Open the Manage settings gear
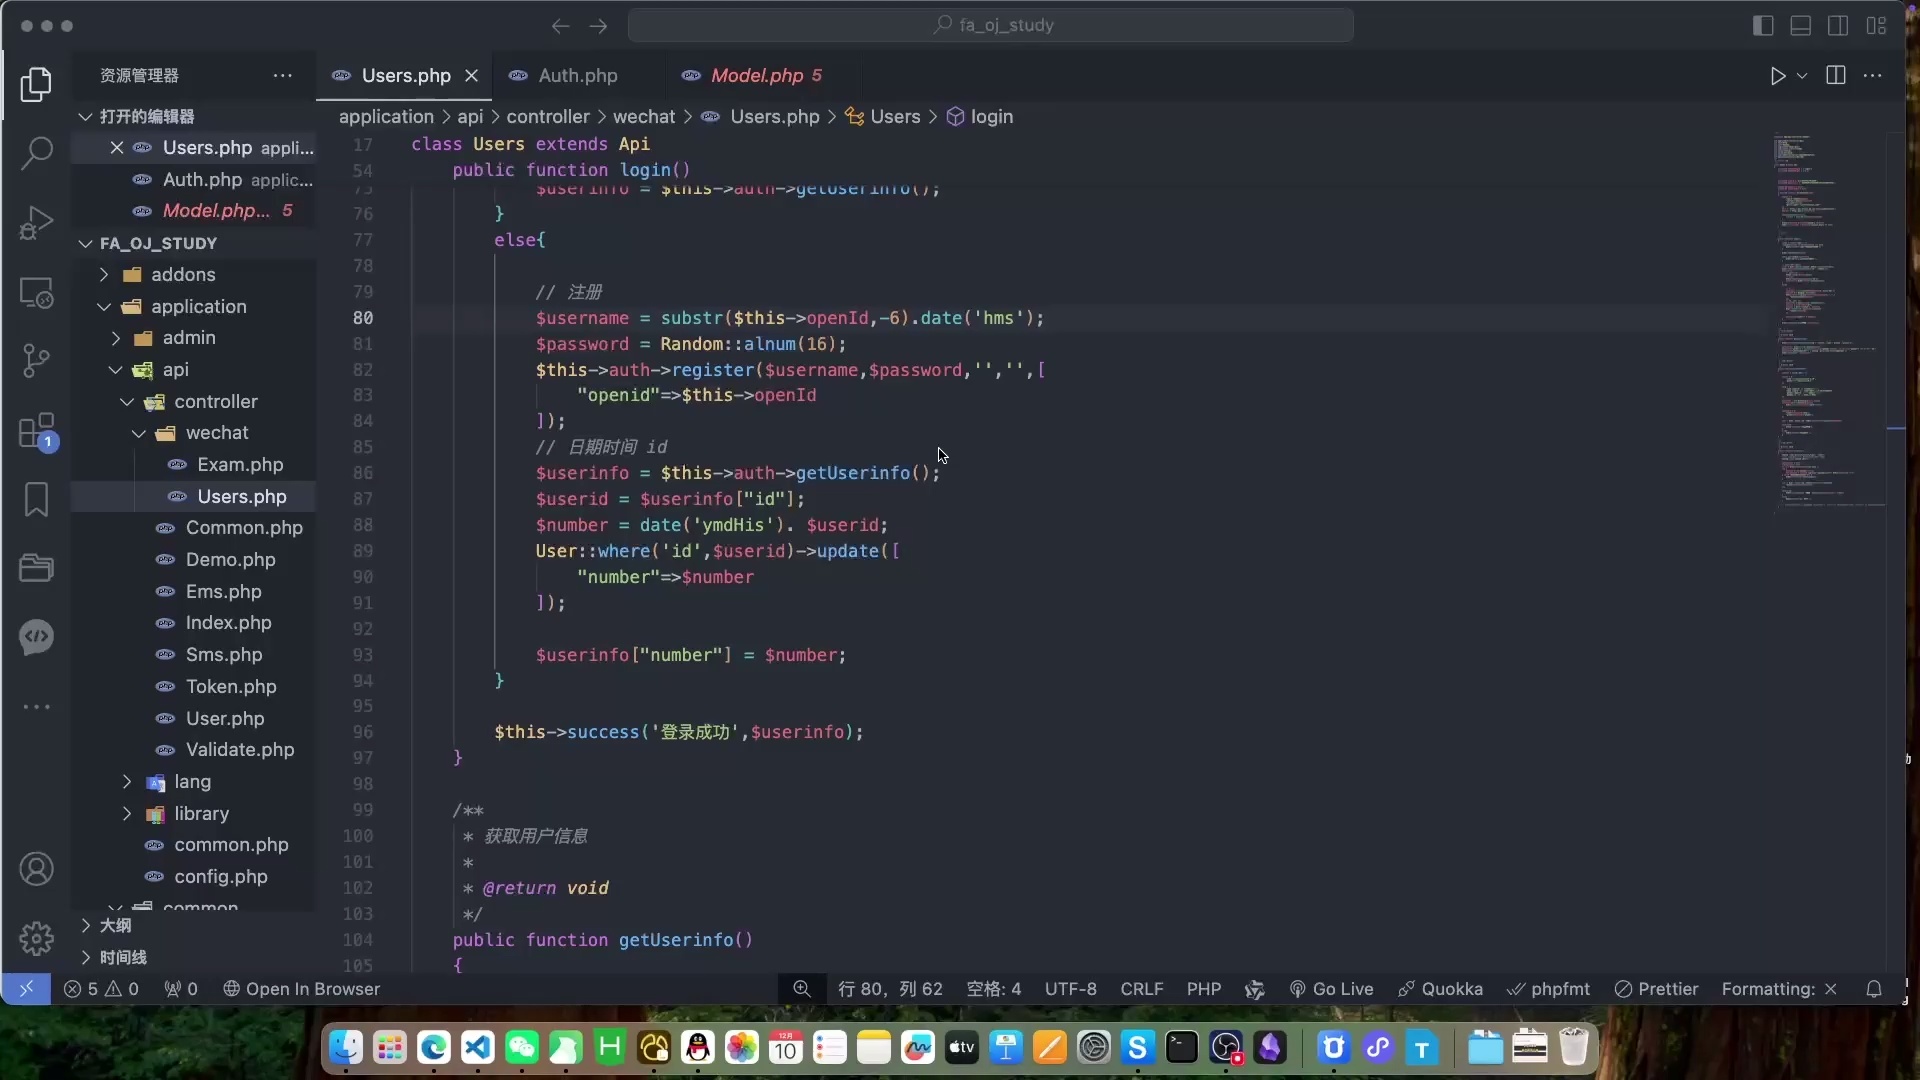Viewport: 1920px width, 1080px height. pyautogui.click(x=37, y=938)
